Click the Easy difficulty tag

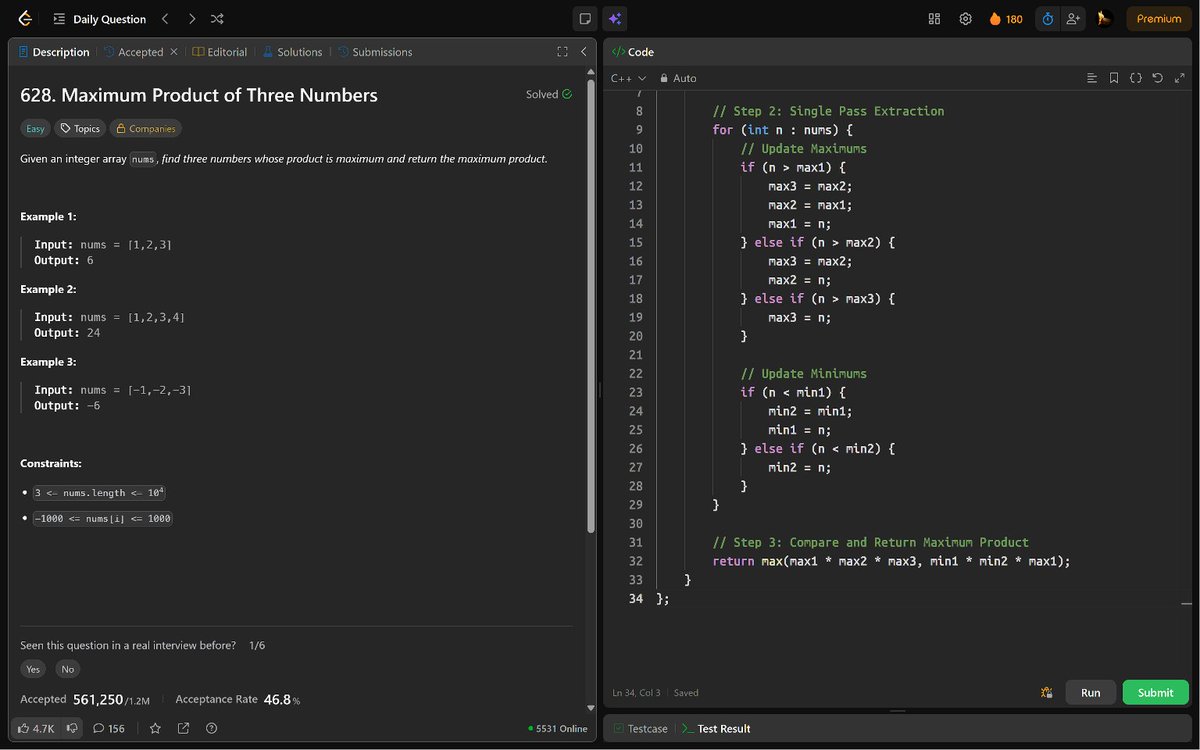[x=36, y=128]
